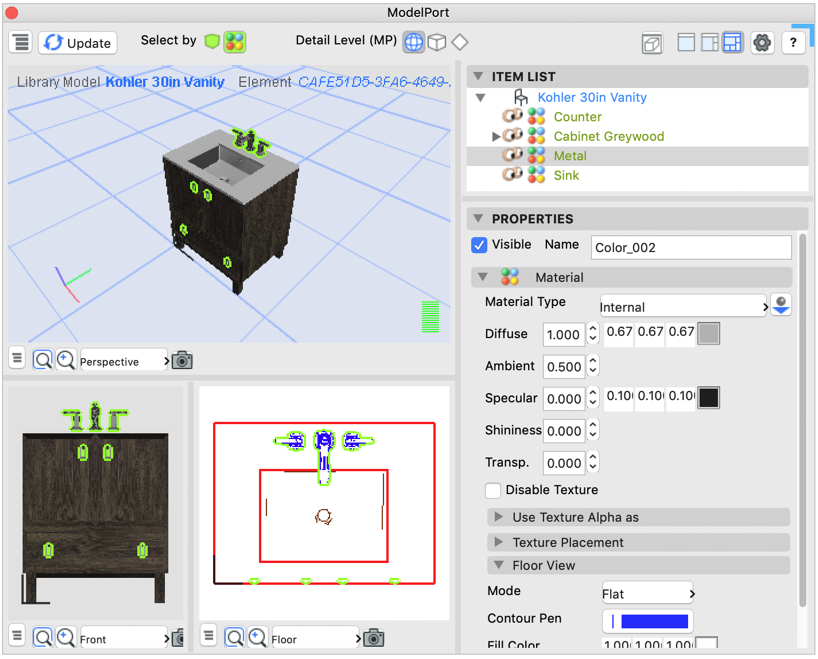Click the Diffuse gray color swatch
The image size is (818, 659).
pyautogui.click(x=708, y=334)
